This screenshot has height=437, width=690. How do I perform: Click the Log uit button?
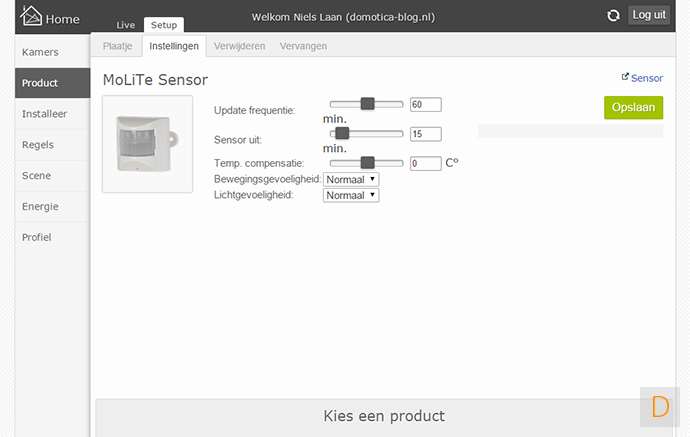[649, 15]
